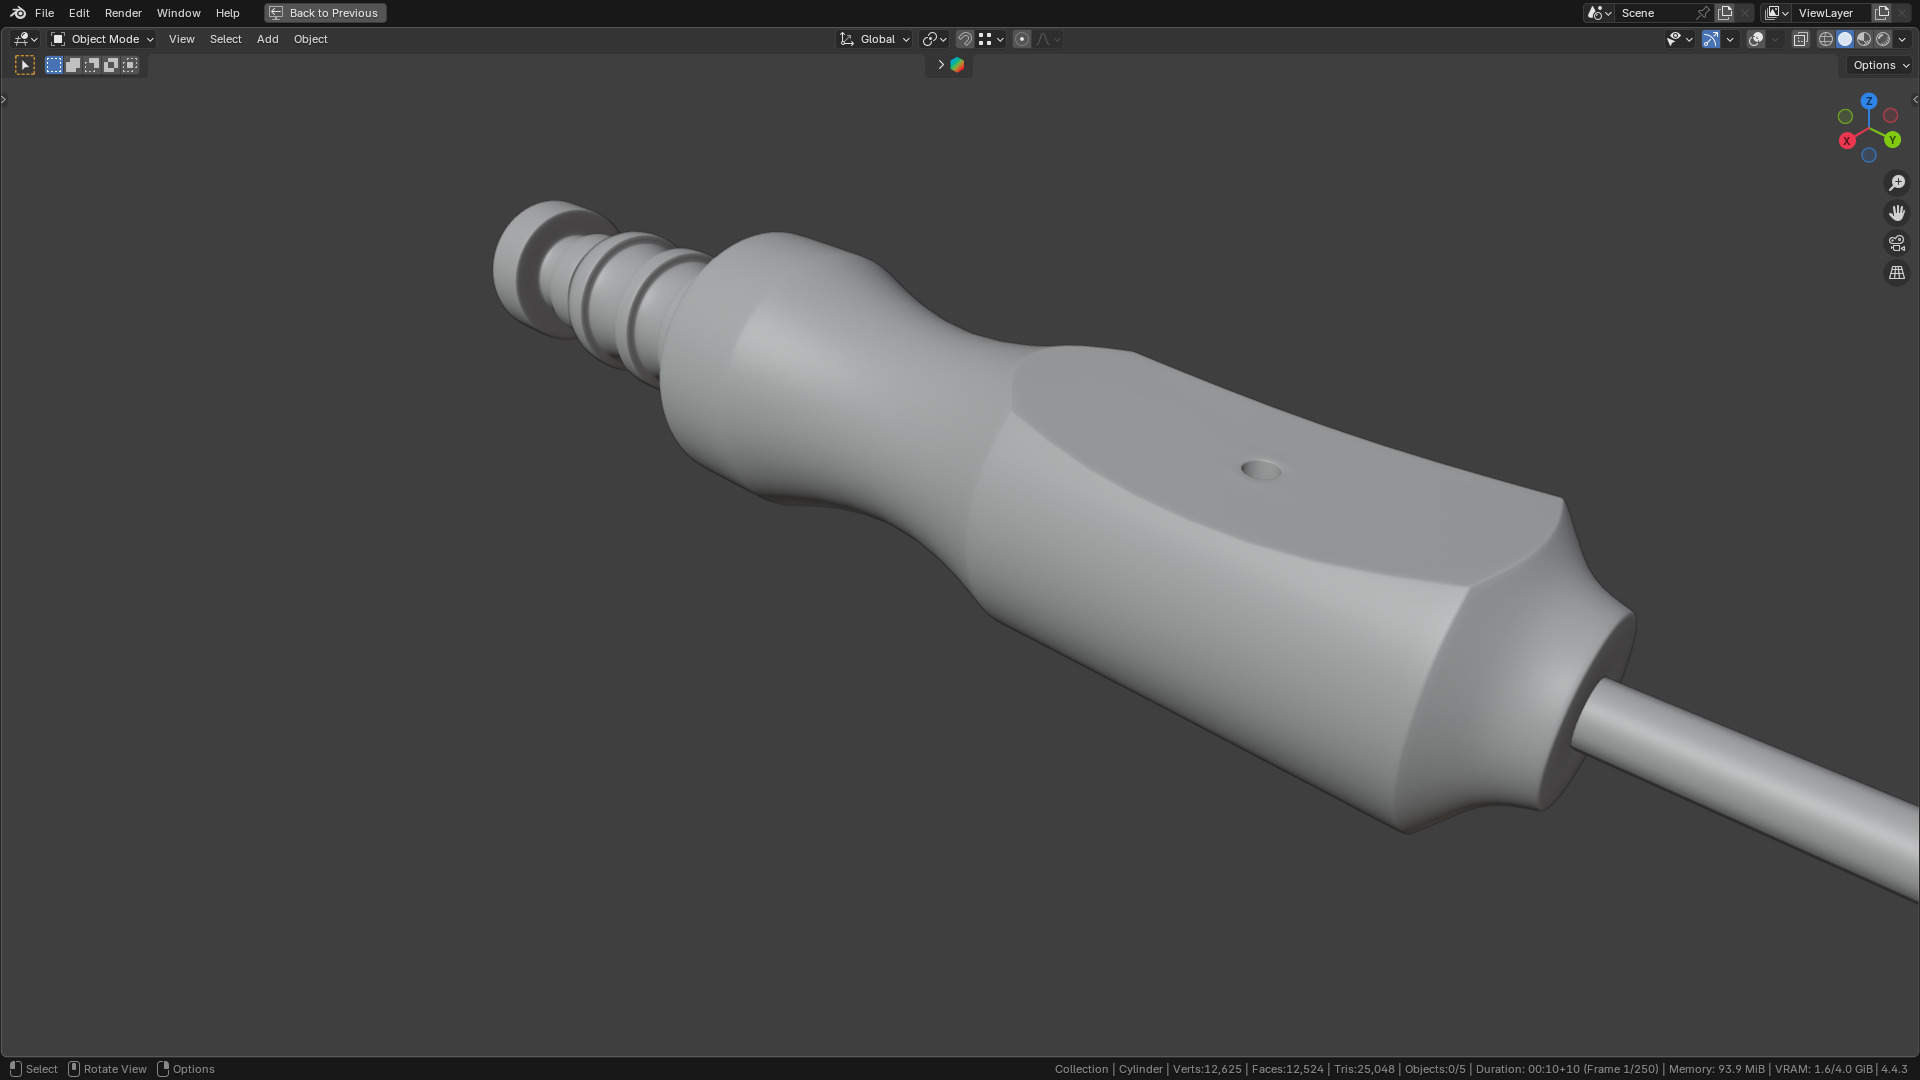Click the X axis on navigation gizmo
Screen dimensions: 1920x1080
click(1847, 141)
